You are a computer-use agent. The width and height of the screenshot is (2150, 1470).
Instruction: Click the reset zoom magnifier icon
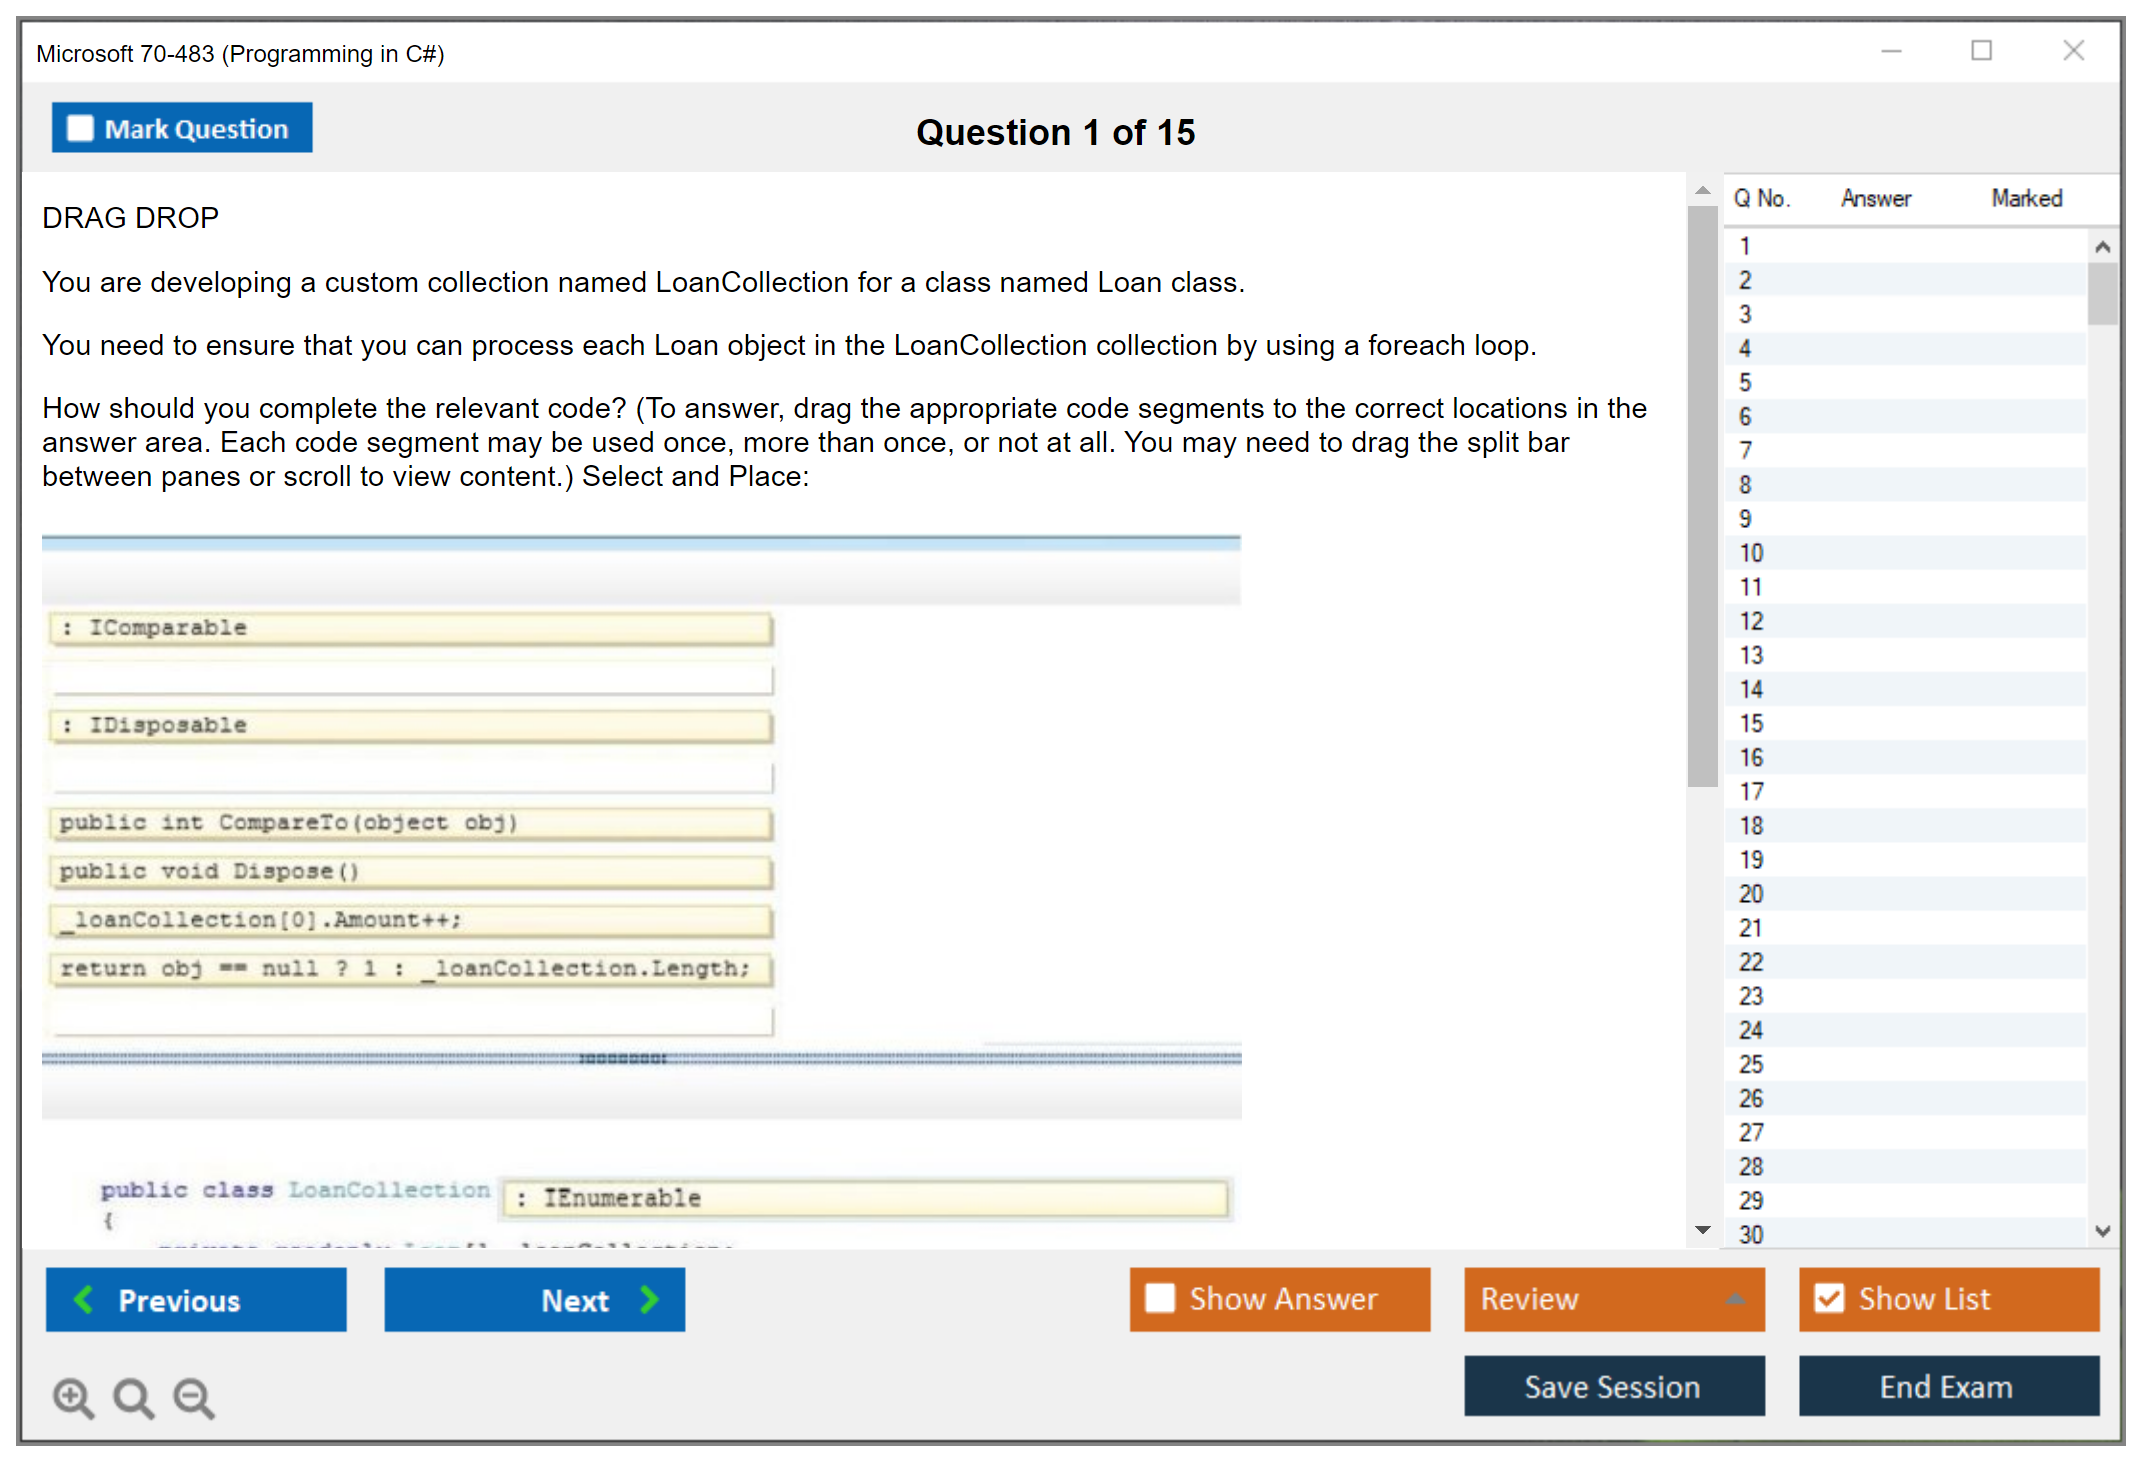[x=133, y=1397]
